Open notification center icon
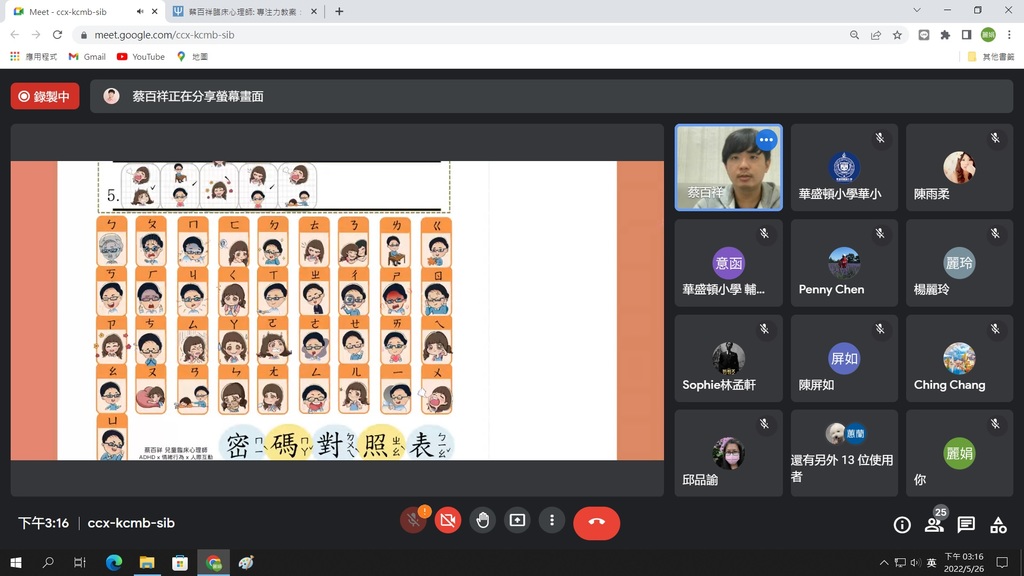The height and width of the screenshot is (576, 1024). point(1002,562)
